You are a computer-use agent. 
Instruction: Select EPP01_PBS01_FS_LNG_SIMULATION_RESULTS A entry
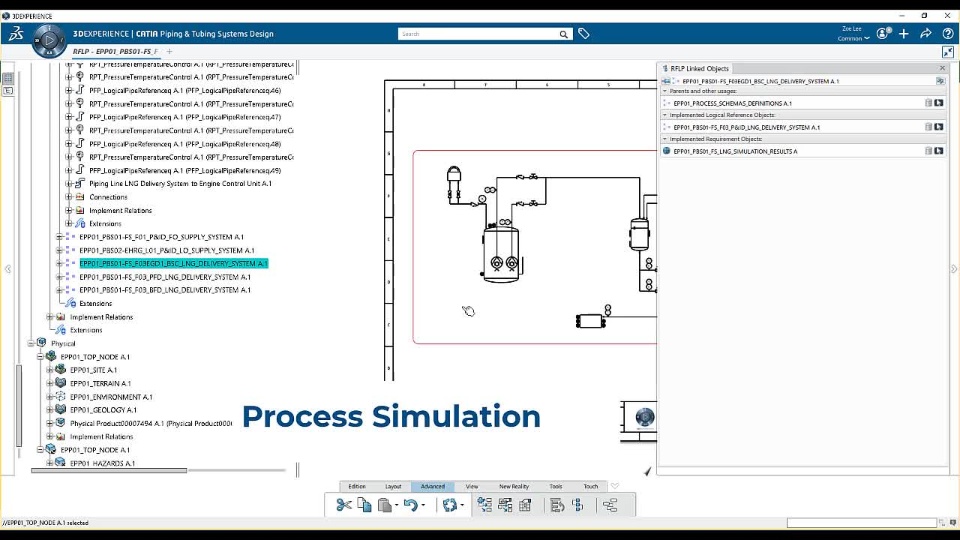[735, 151]
